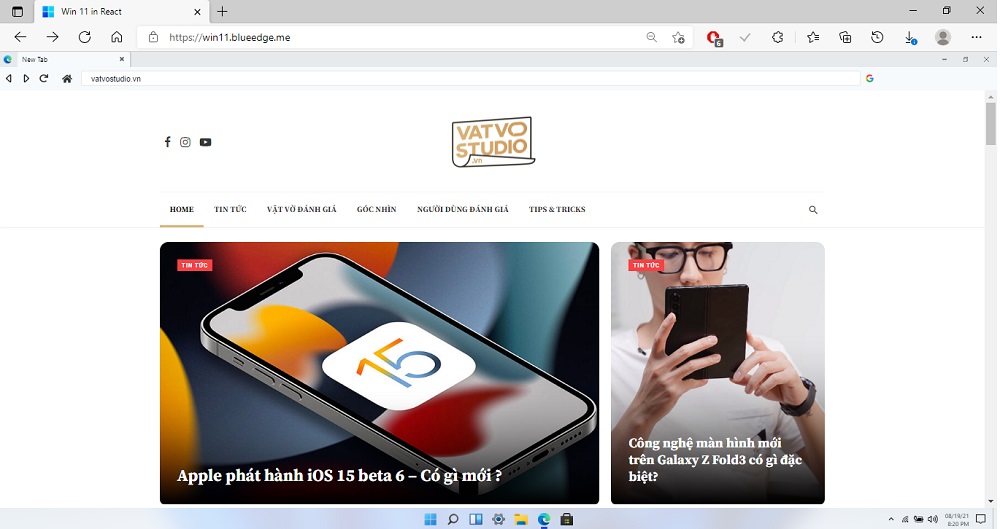The image size is (1000, 529).
Task: Open volume control in system tray
Action: coord(933,519)
